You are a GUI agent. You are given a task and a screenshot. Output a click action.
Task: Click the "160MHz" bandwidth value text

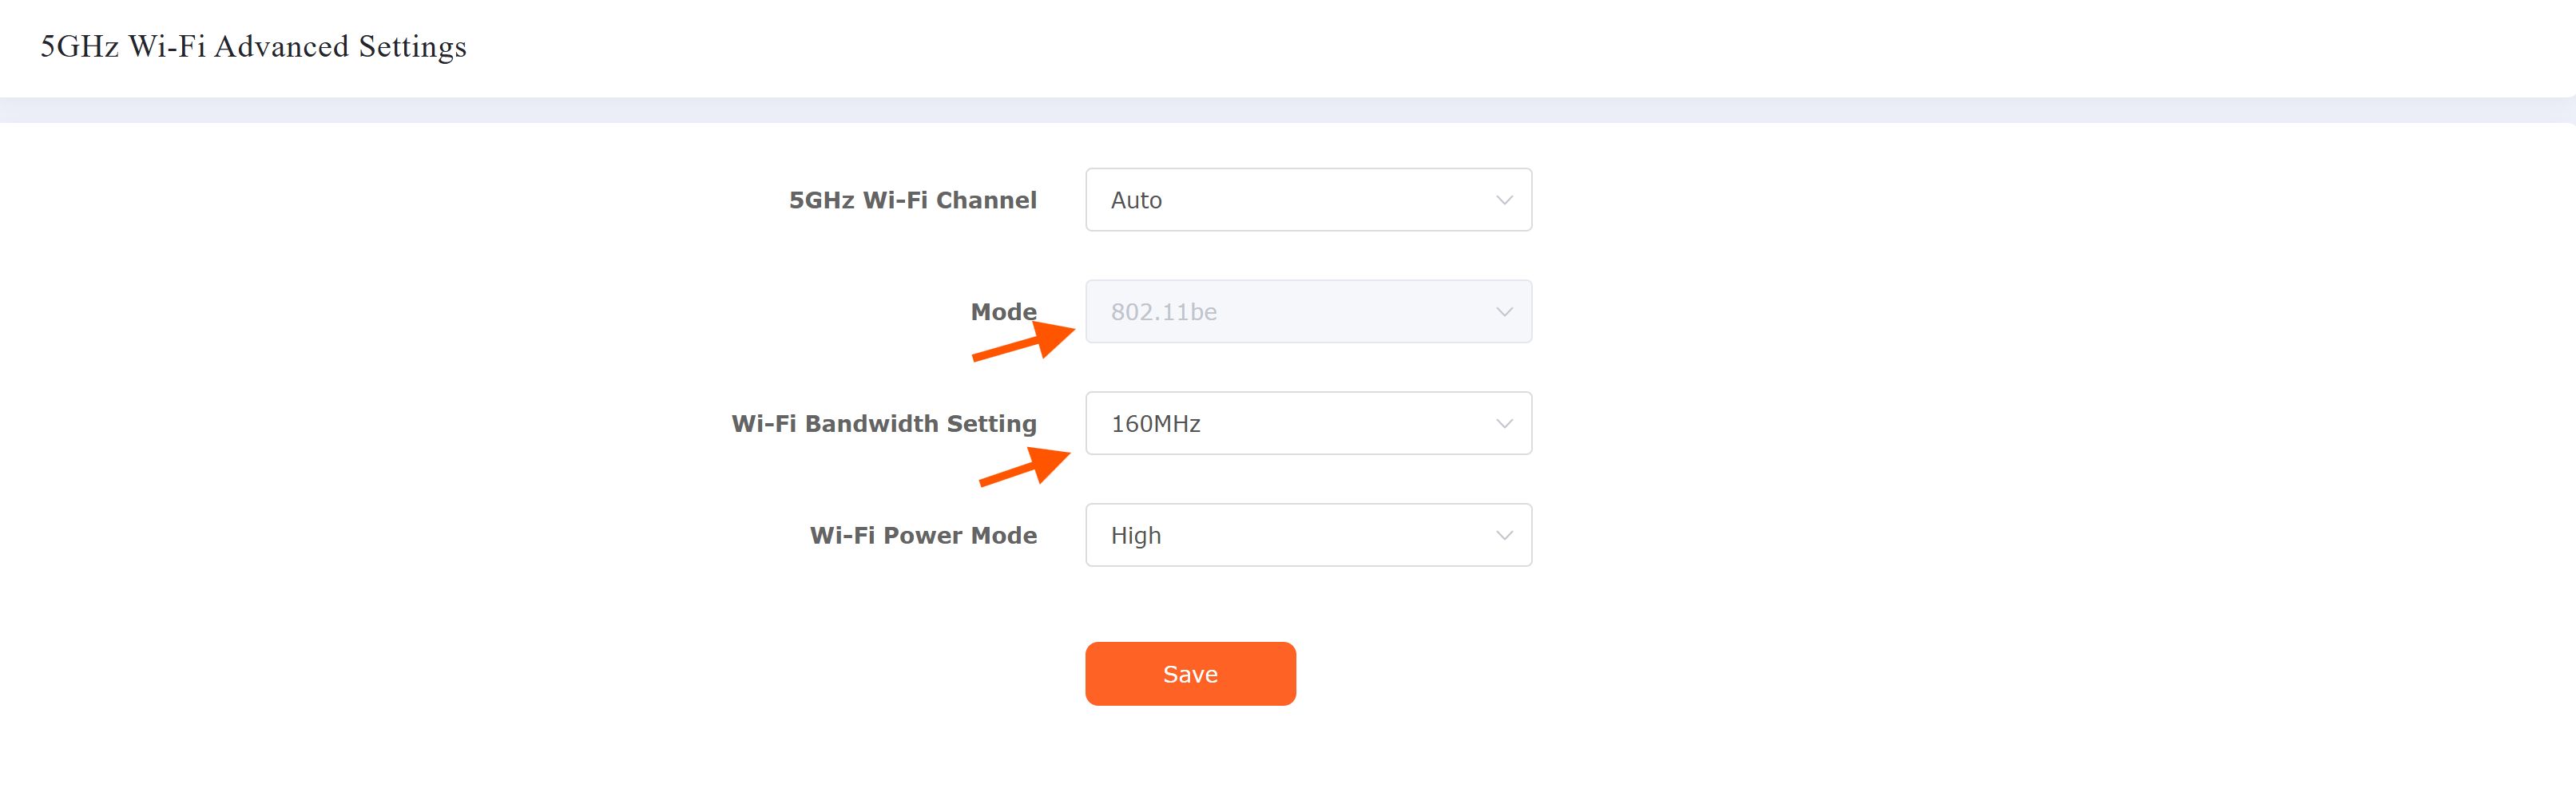1155,424
